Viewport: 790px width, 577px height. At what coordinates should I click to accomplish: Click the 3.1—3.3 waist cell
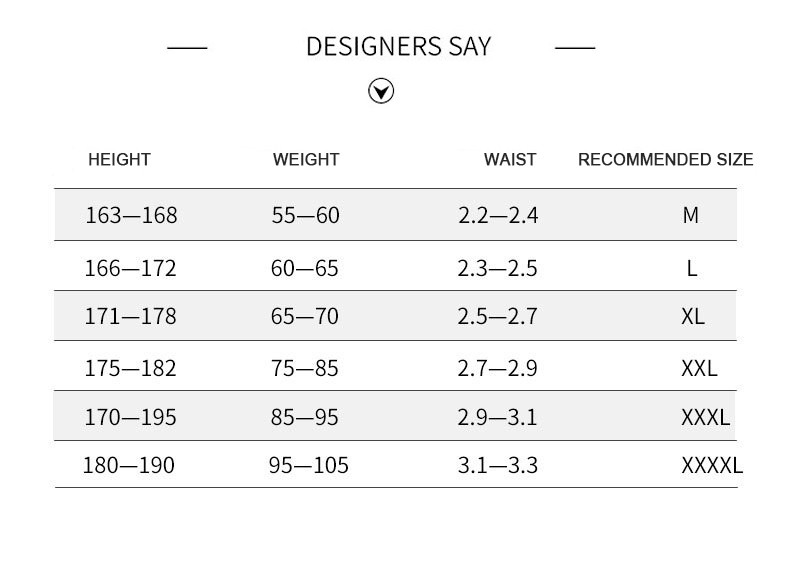[x=497, y=466]
